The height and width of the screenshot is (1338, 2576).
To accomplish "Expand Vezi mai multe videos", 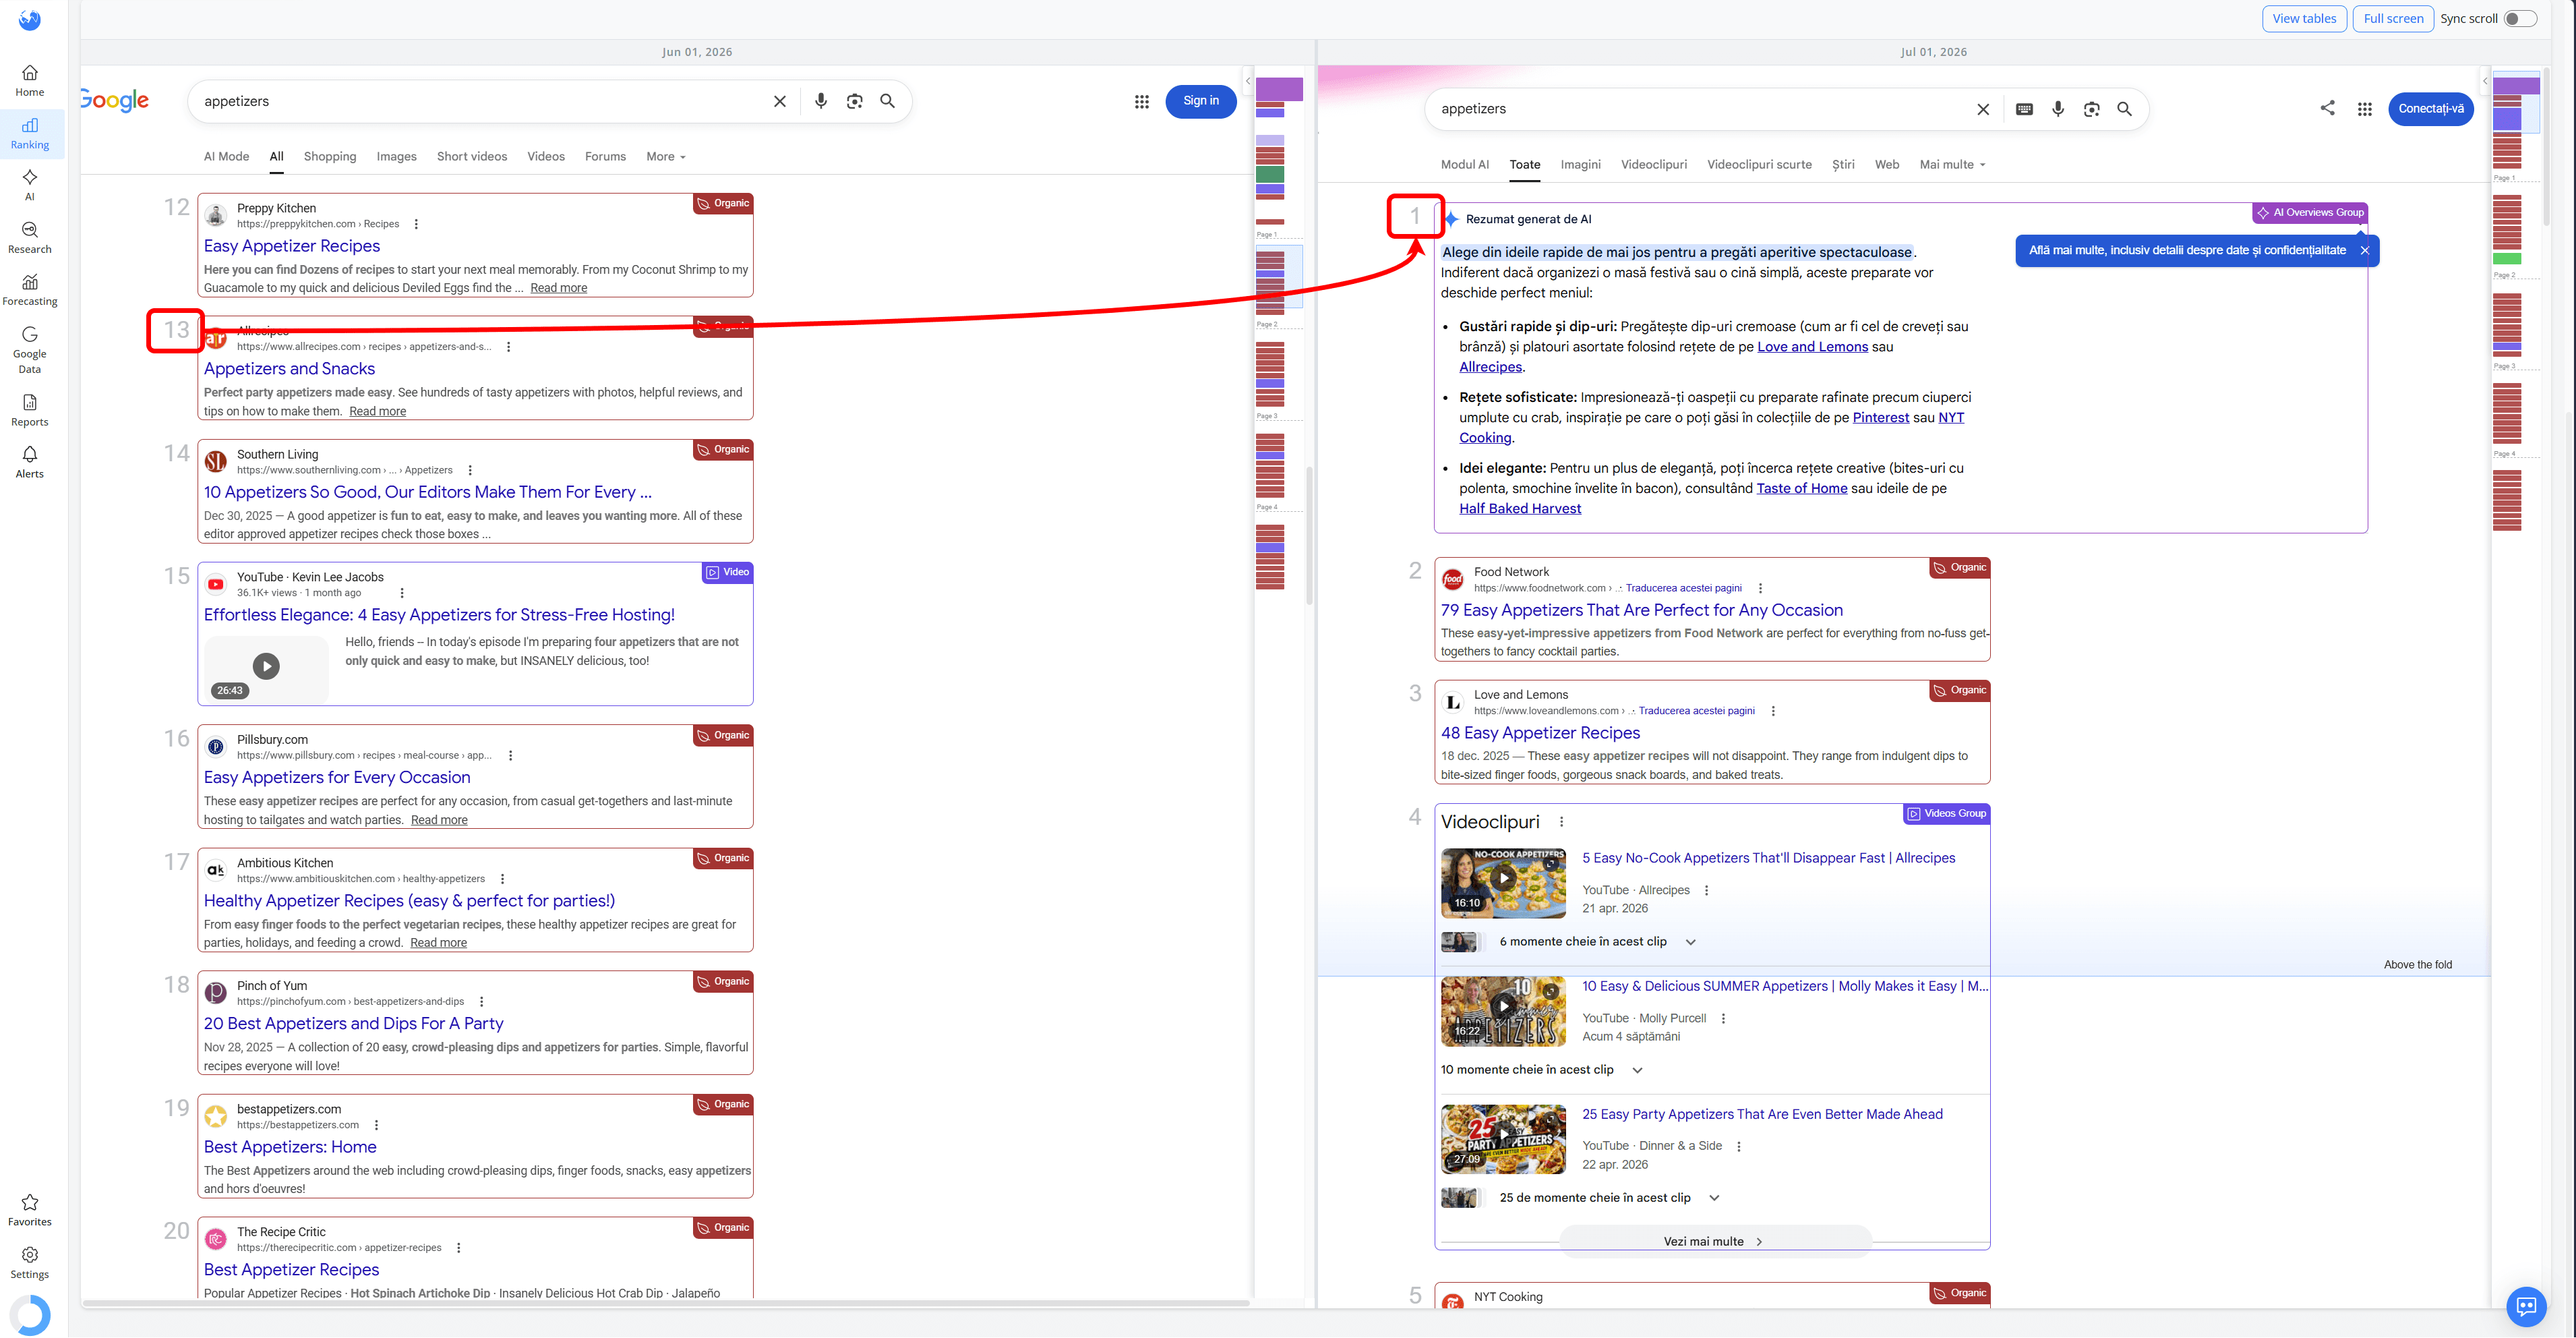I will click(x=1714, y=1241).
